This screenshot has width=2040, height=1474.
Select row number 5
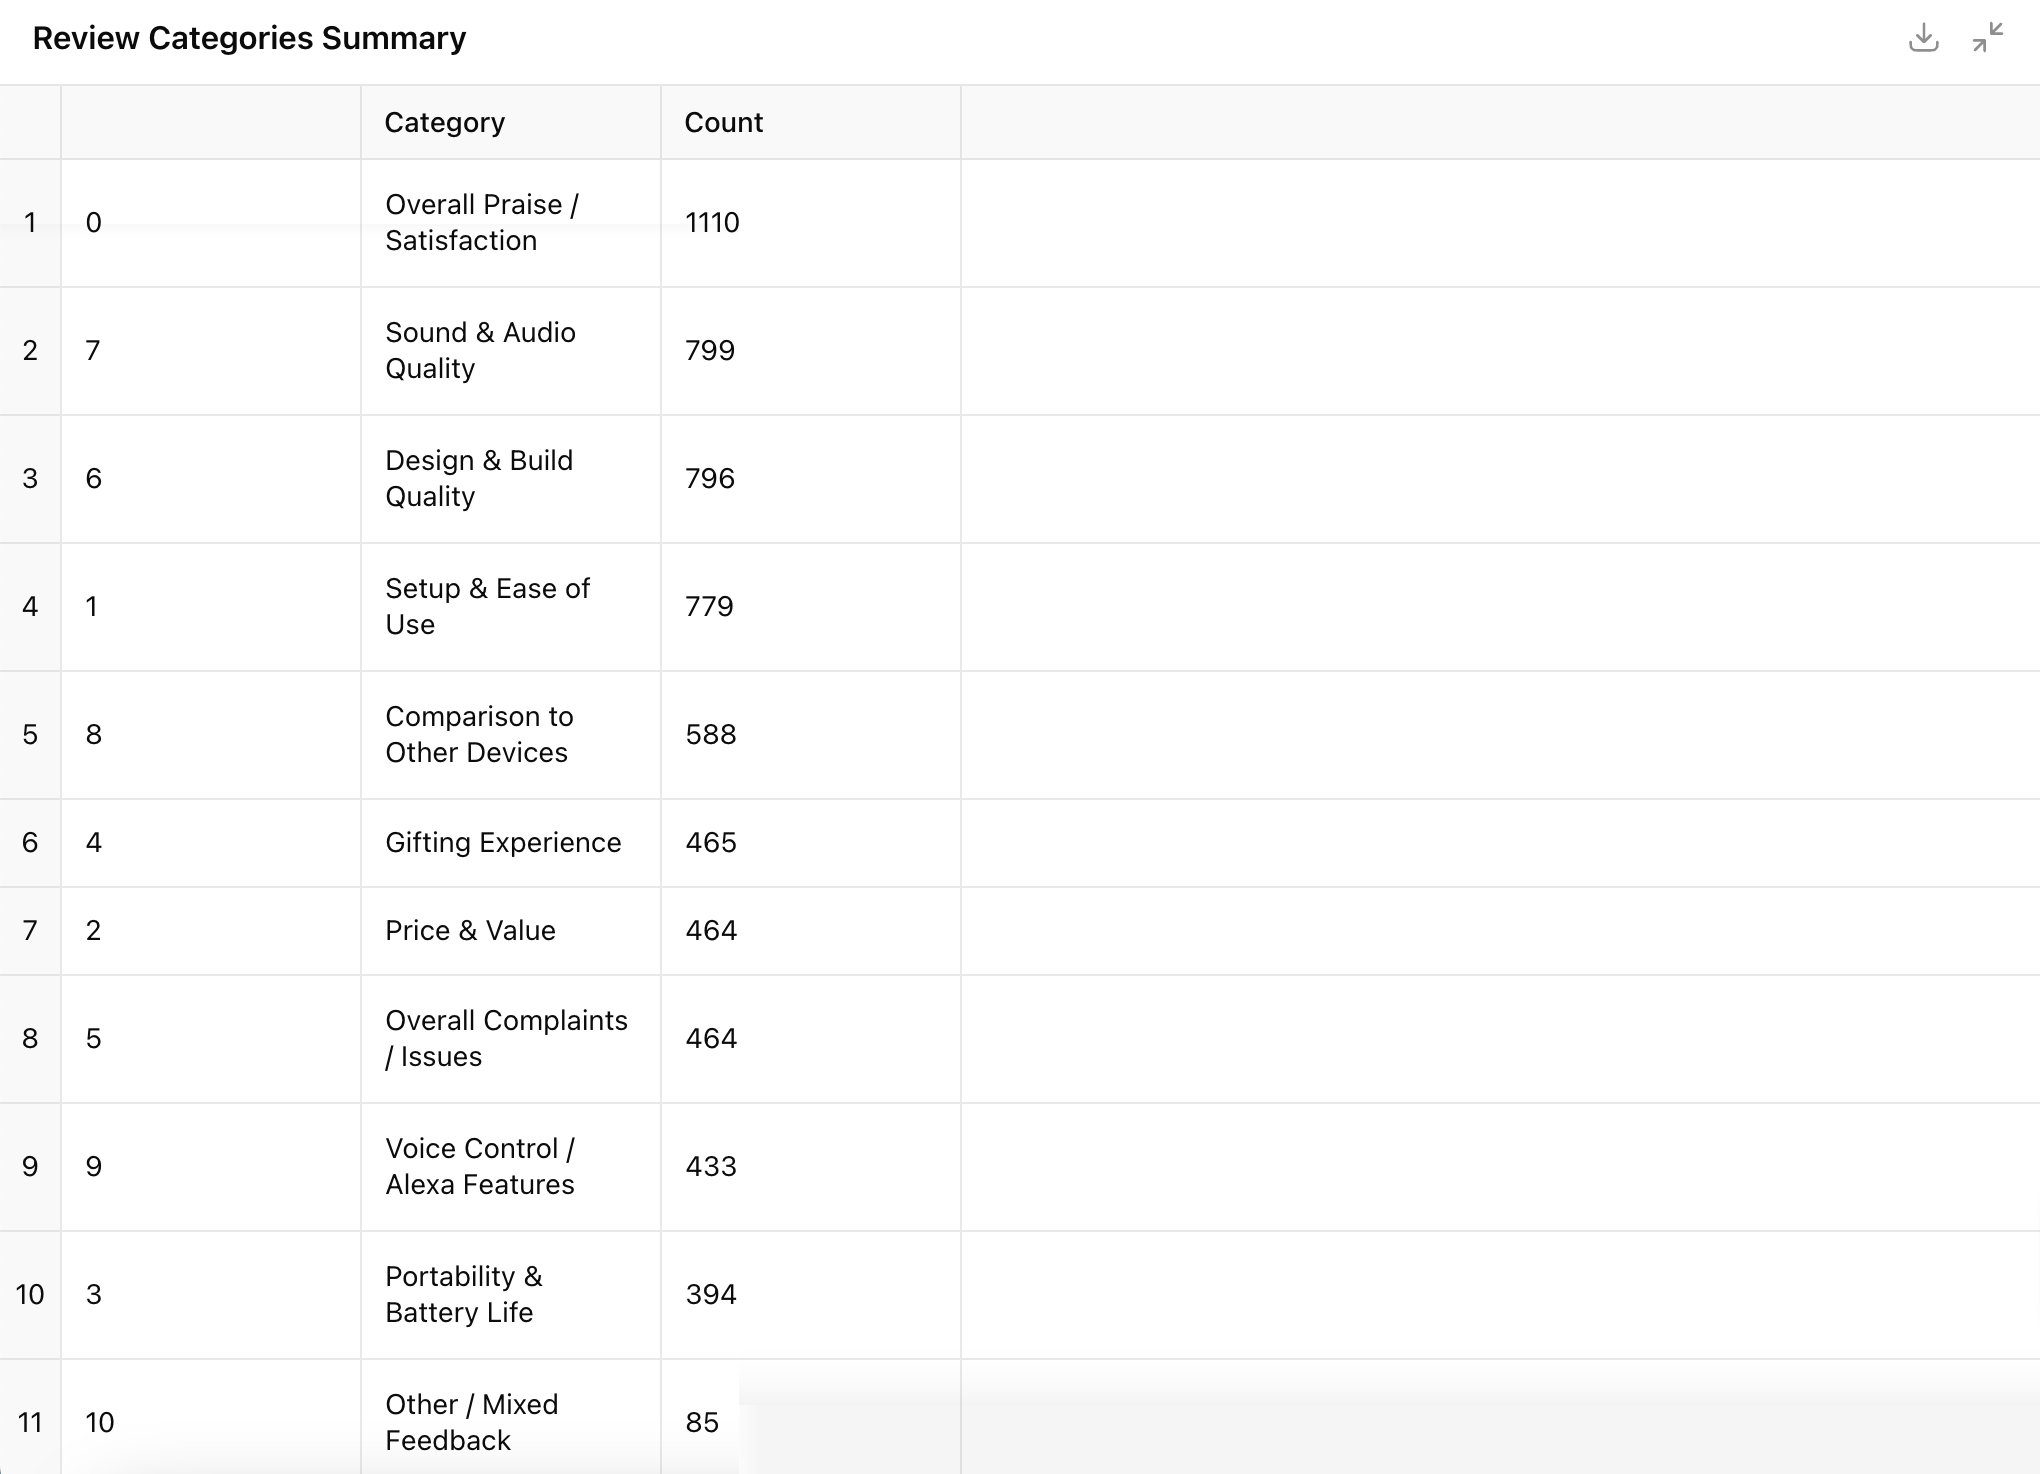[x=30, y=734]
